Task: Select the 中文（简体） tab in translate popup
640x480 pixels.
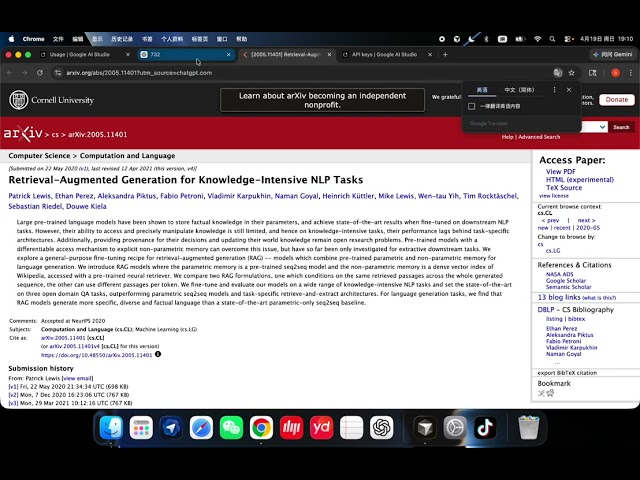Action: (x=519, y=90)
